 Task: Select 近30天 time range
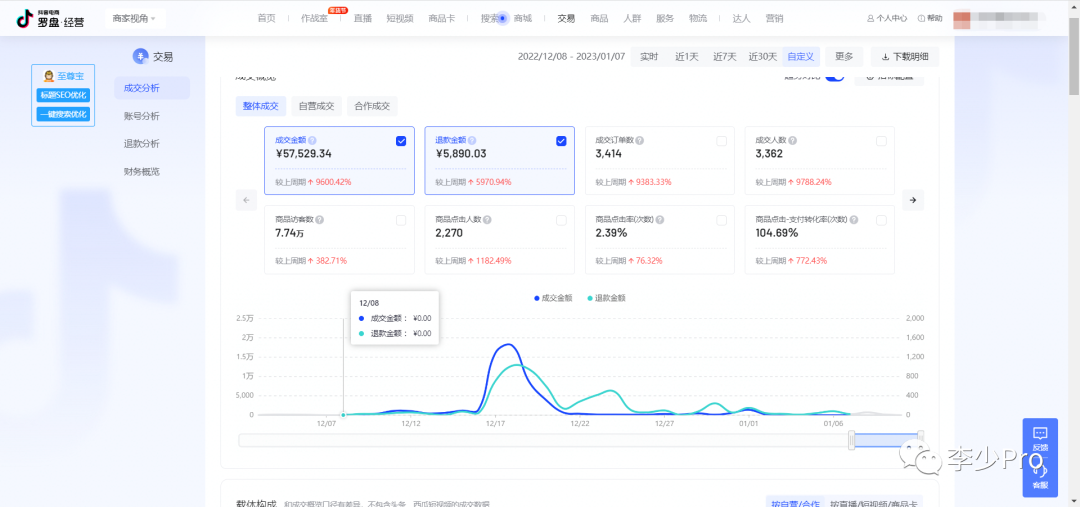(x=762, y=56)
